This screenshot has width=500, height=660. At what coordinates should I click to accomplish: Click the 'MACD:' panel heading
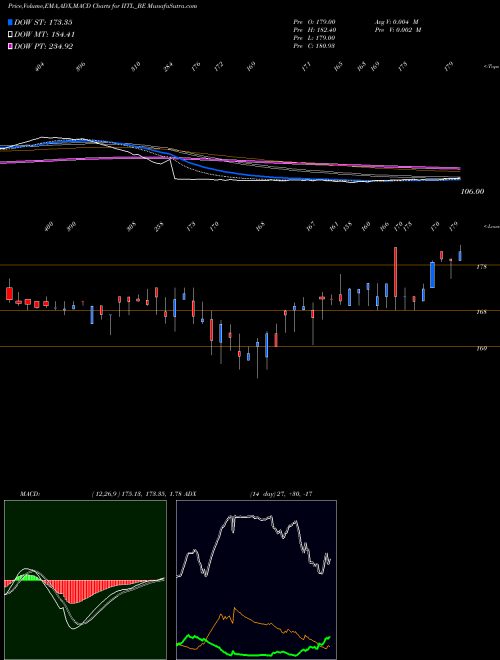click(x=30, y=494)
